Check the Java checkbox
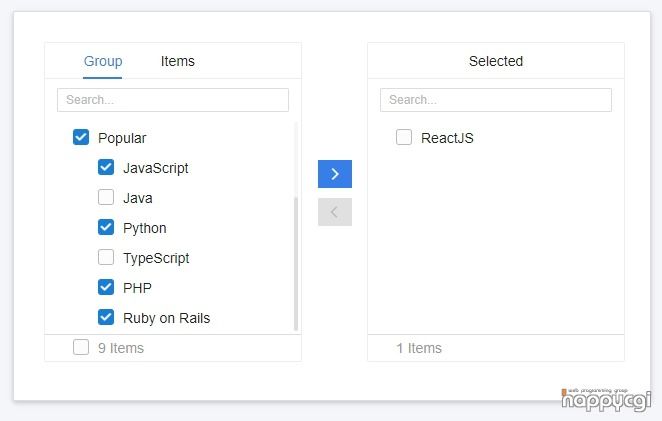 106,197
